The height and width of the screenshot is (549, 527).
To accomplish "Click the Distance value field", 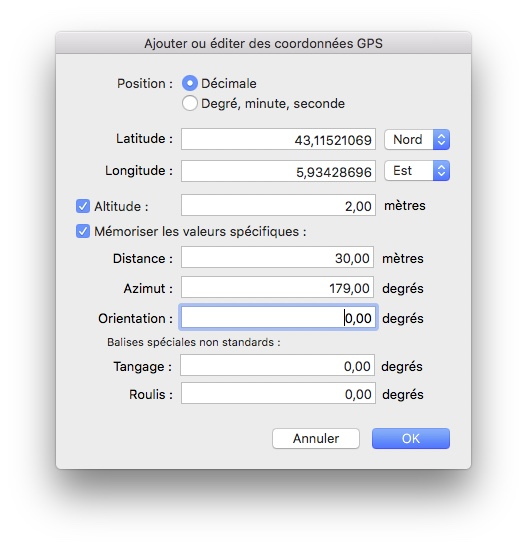I will tap(277, 258).
